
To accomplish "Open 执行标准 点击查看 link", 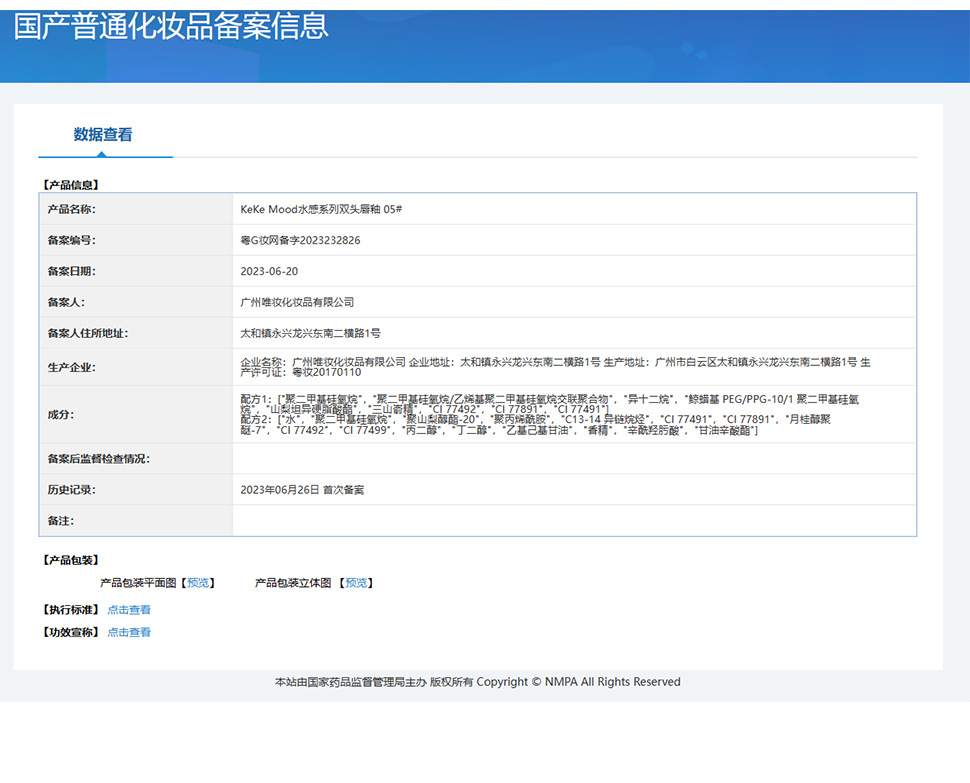I will coord(129,610).
